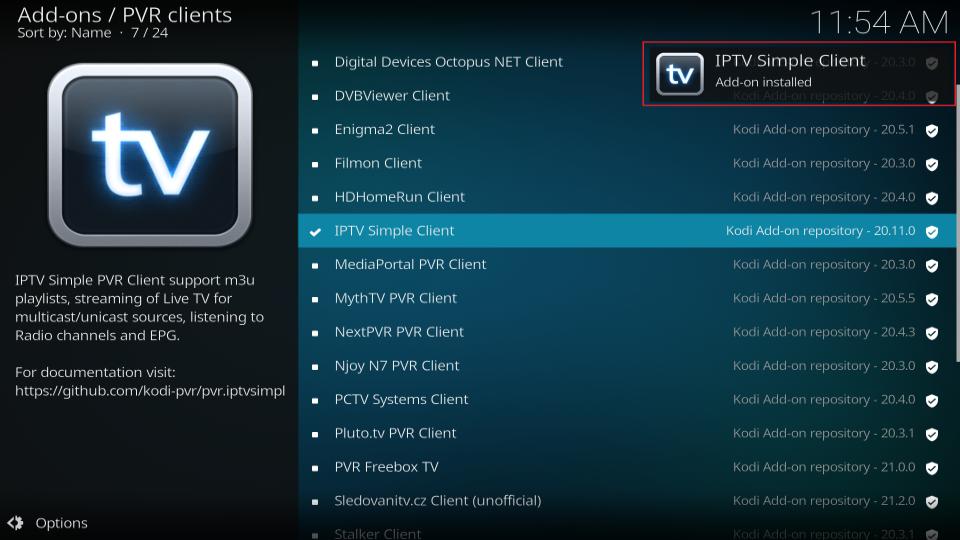Click the verified shield icon for MediaPortal PVR Client

[932, 265]
